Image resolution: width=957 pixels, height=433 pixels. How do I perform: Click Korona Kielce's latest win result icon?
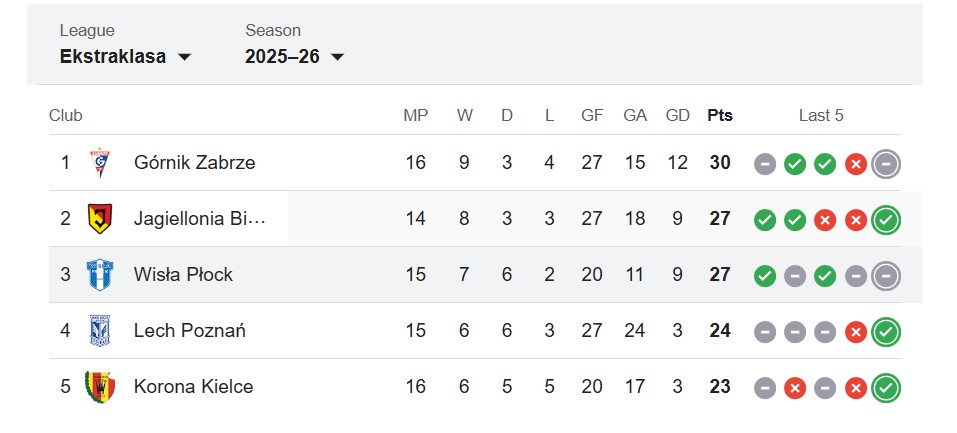click(886, 387)
